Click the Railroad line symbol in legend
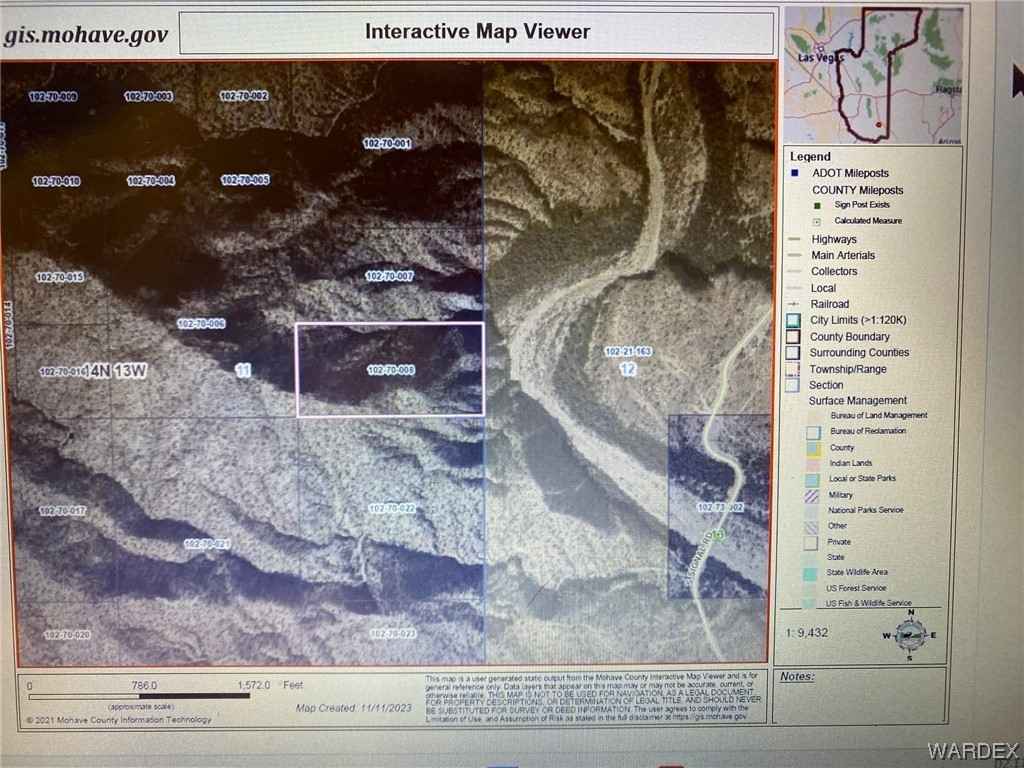 [x=794, y=304]
